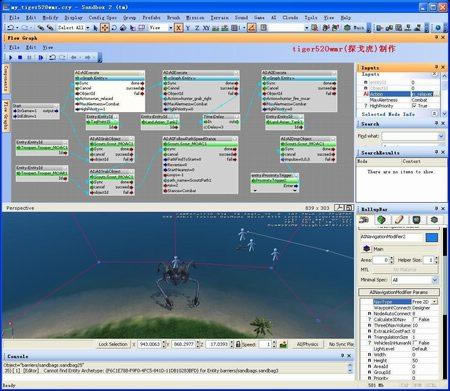Stop the flow graph playback
Image resolution: width=450 pixels, height=391 pixels.
point(20,57)
